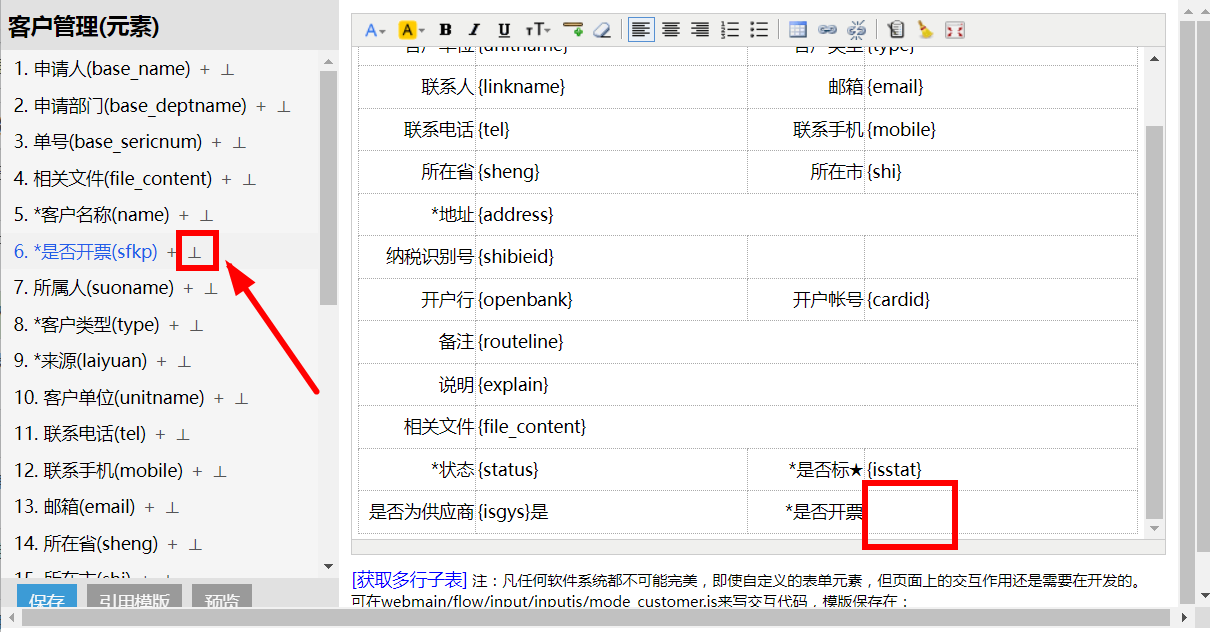Screen dimensions: 1210x632
Task: Click the ⊥ icon beside 联系电话(tel)
Action: [183, 435]
